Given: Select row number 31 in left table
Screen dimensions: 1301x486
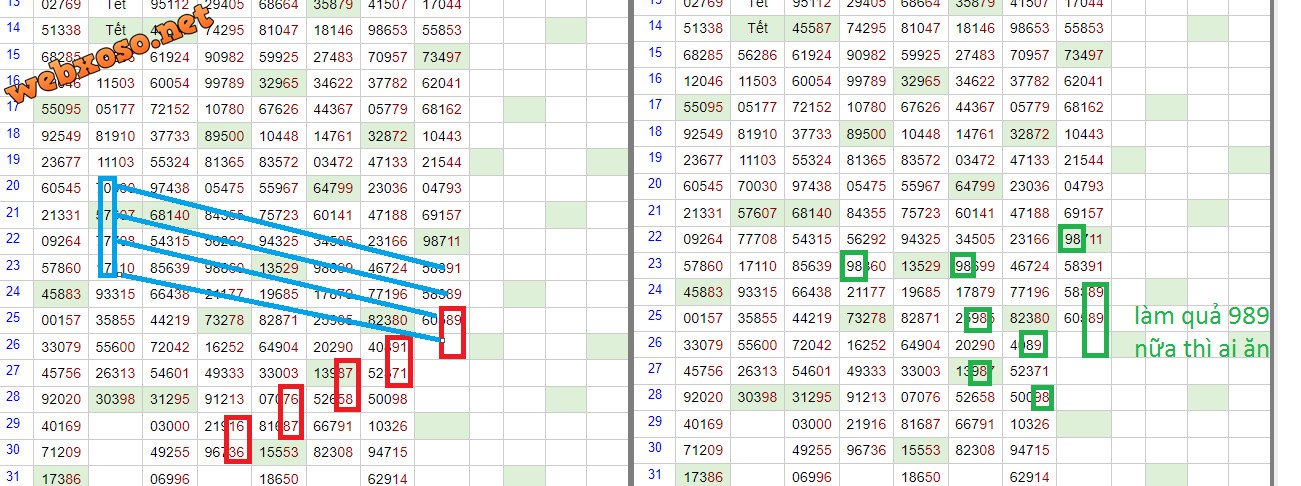Looking at the screenshot, I should pos(13,475).
